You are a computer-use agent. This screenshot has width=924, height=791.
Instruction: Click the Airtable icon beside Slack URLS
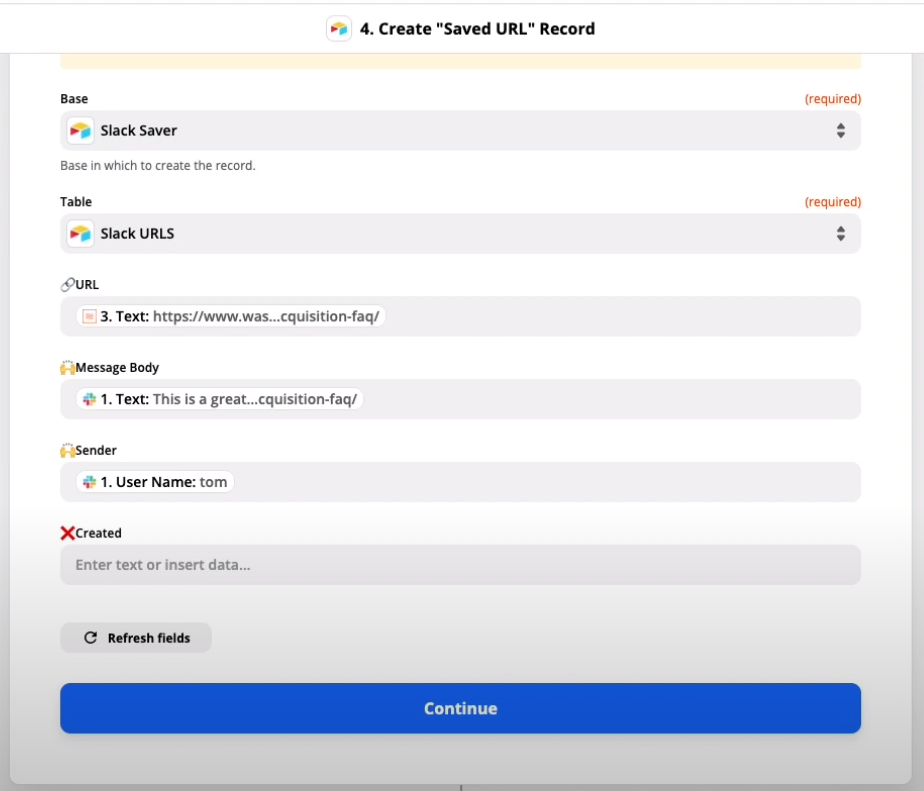[80, 233]
